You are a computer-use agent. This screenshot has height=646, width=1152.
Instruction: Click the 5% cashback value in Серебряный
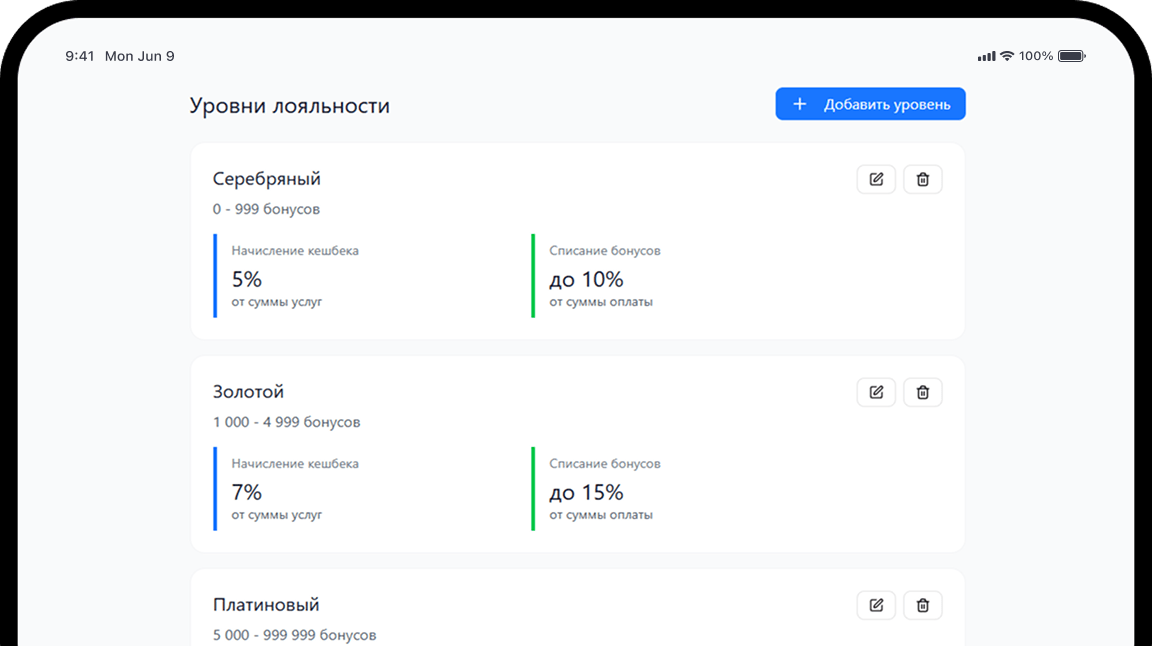pos(246,279)
